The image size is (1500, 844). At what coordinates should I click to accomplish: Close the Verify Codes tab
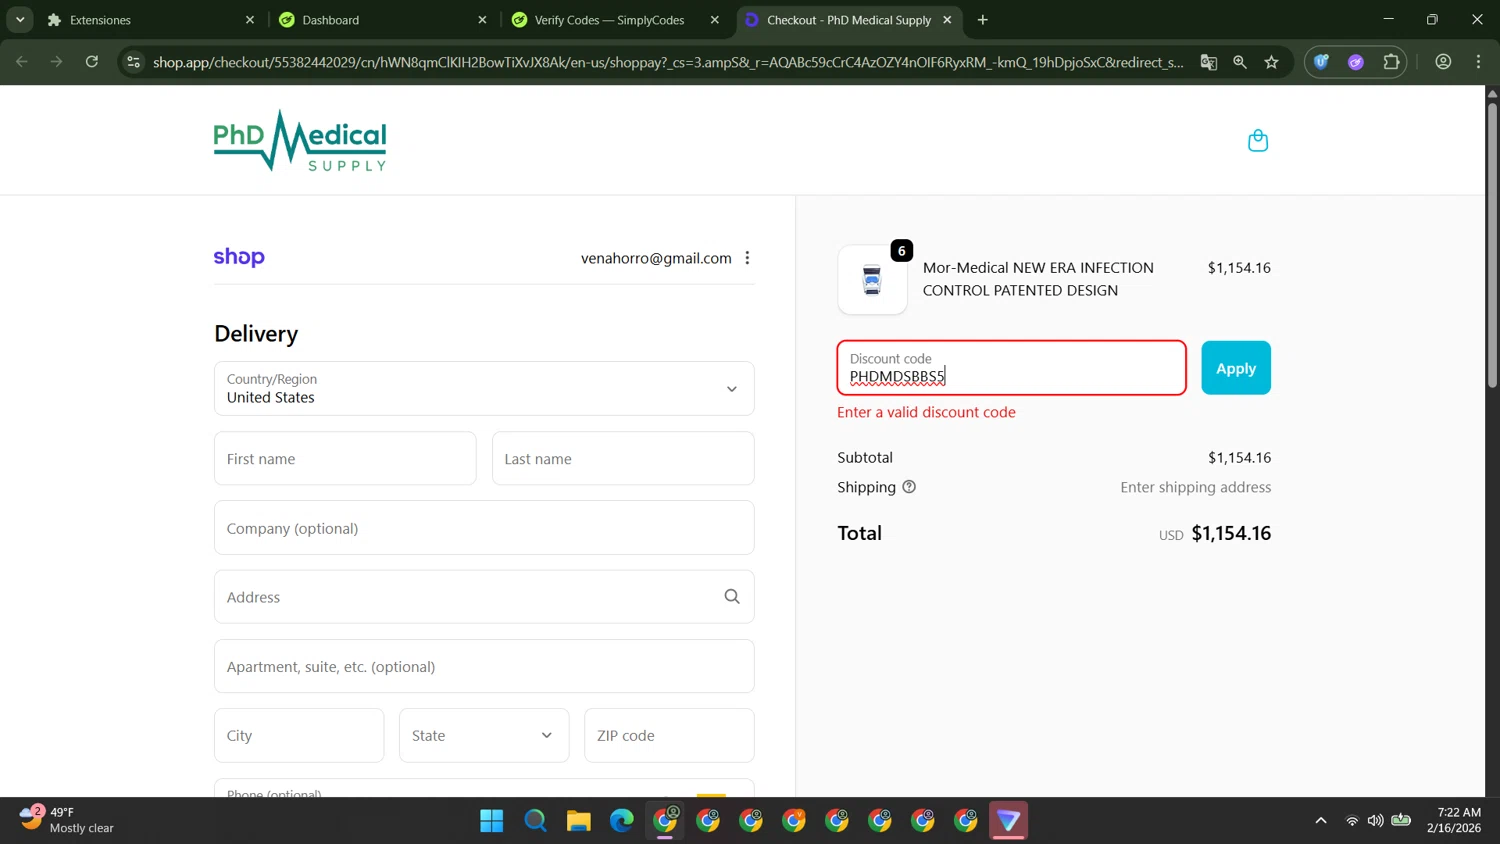[x=714, y=20]
